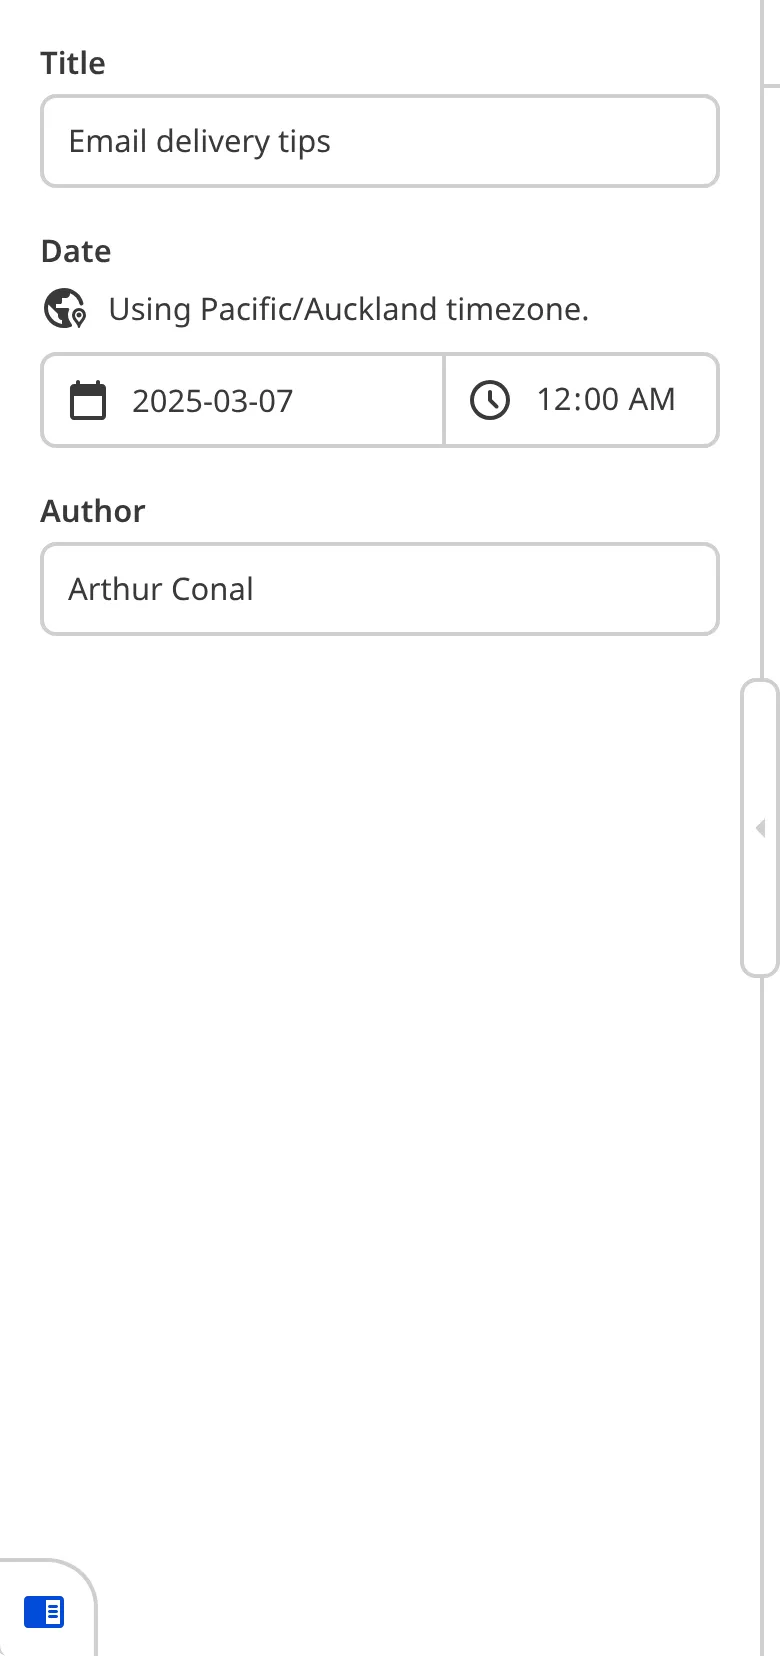
Task: Click the Using Pacific/Auckland timezone text
Action: click(348, 309)
